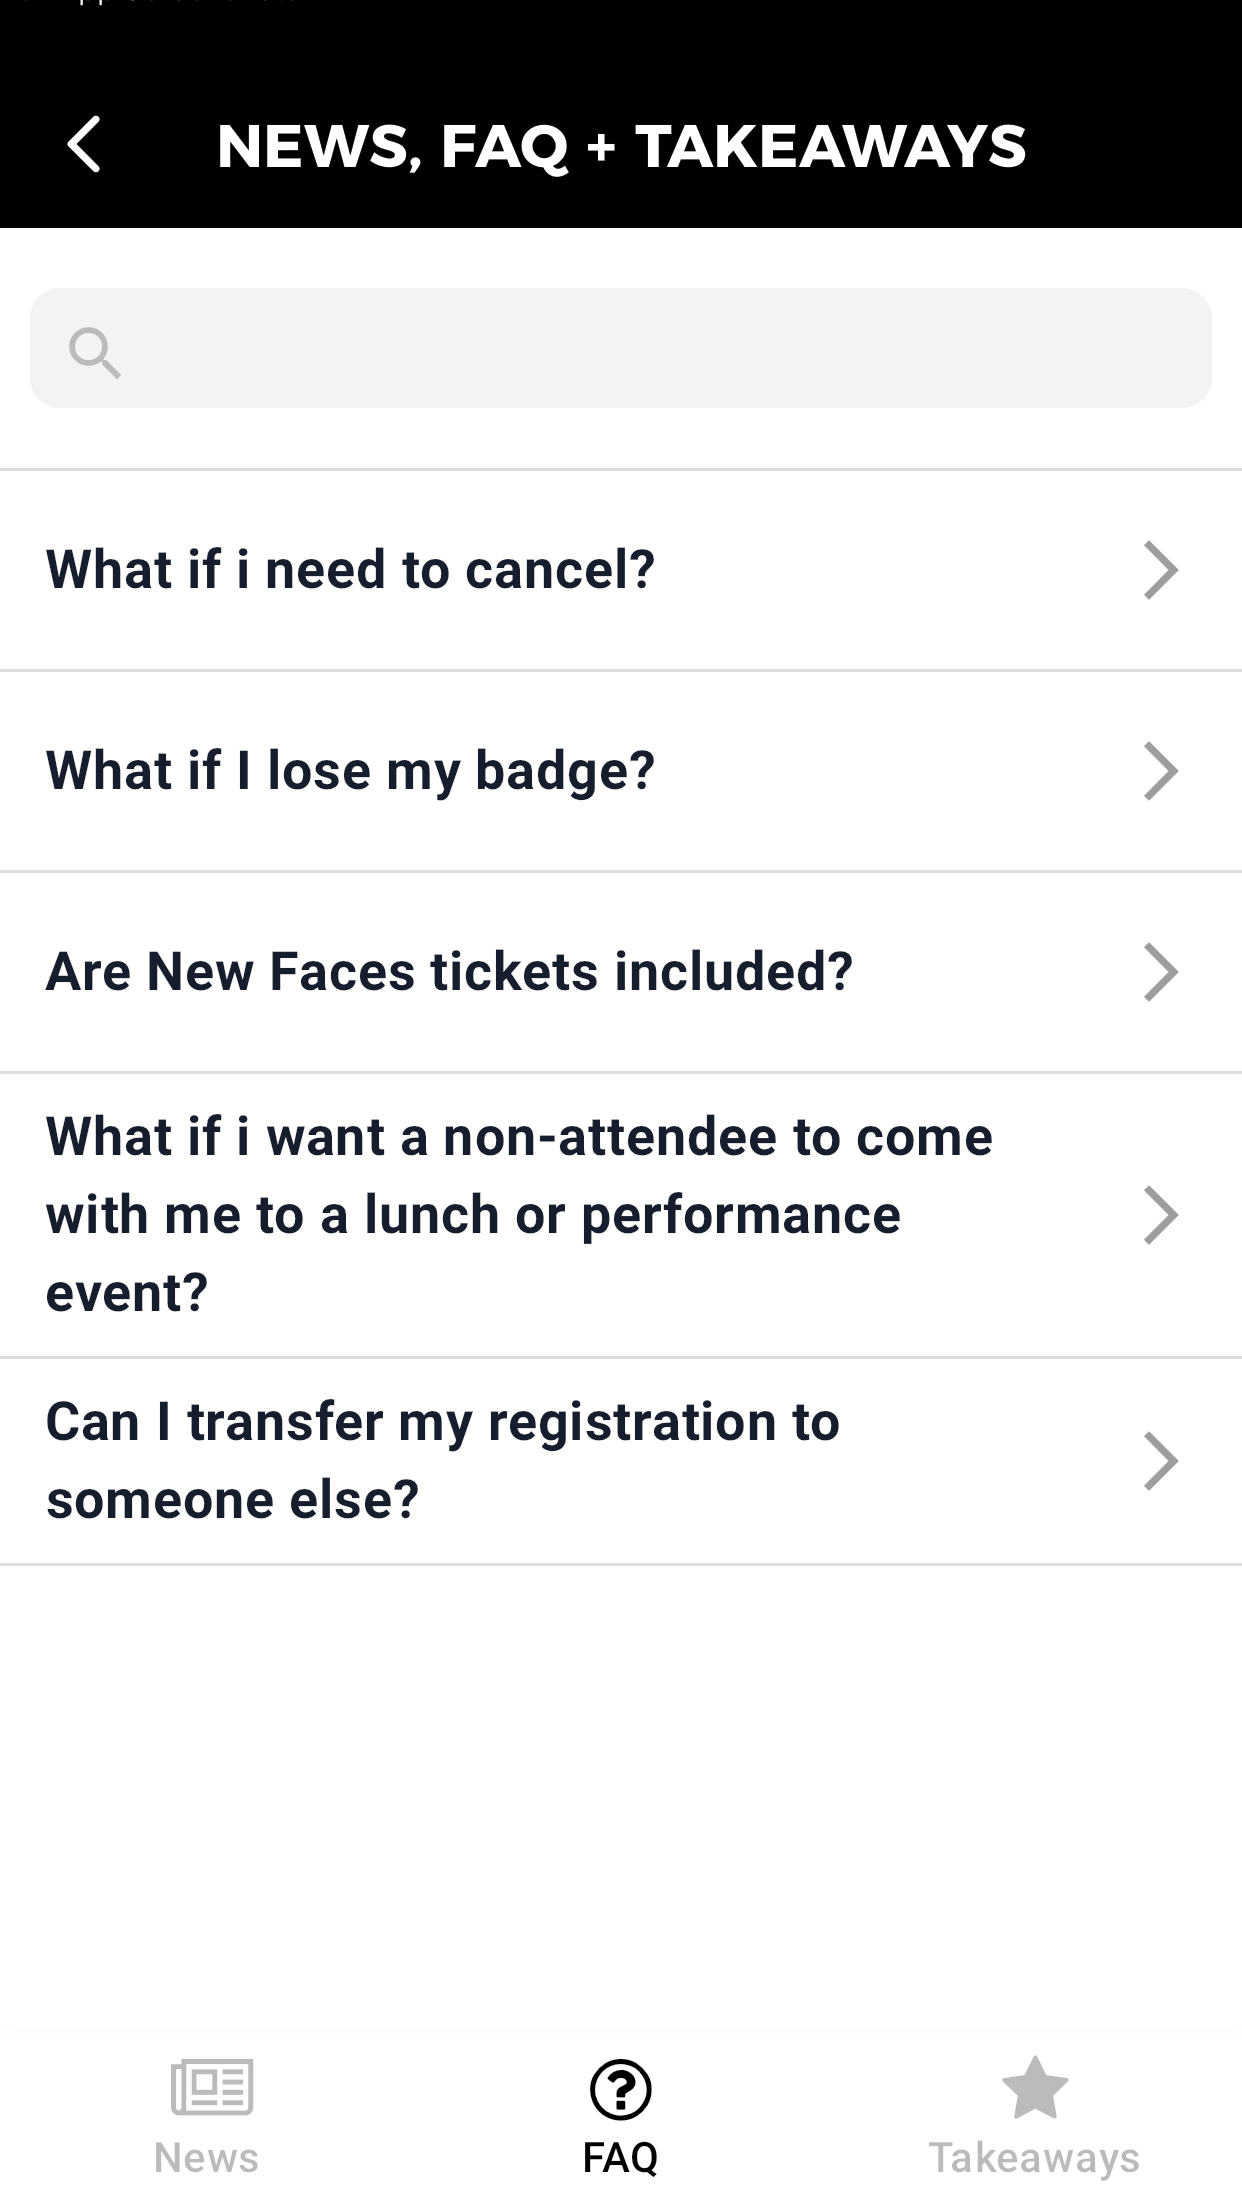Expand New Faces tickets question via chevron
The width and height of the screenshot is (1242, 2208).
tap(1160, 972)
